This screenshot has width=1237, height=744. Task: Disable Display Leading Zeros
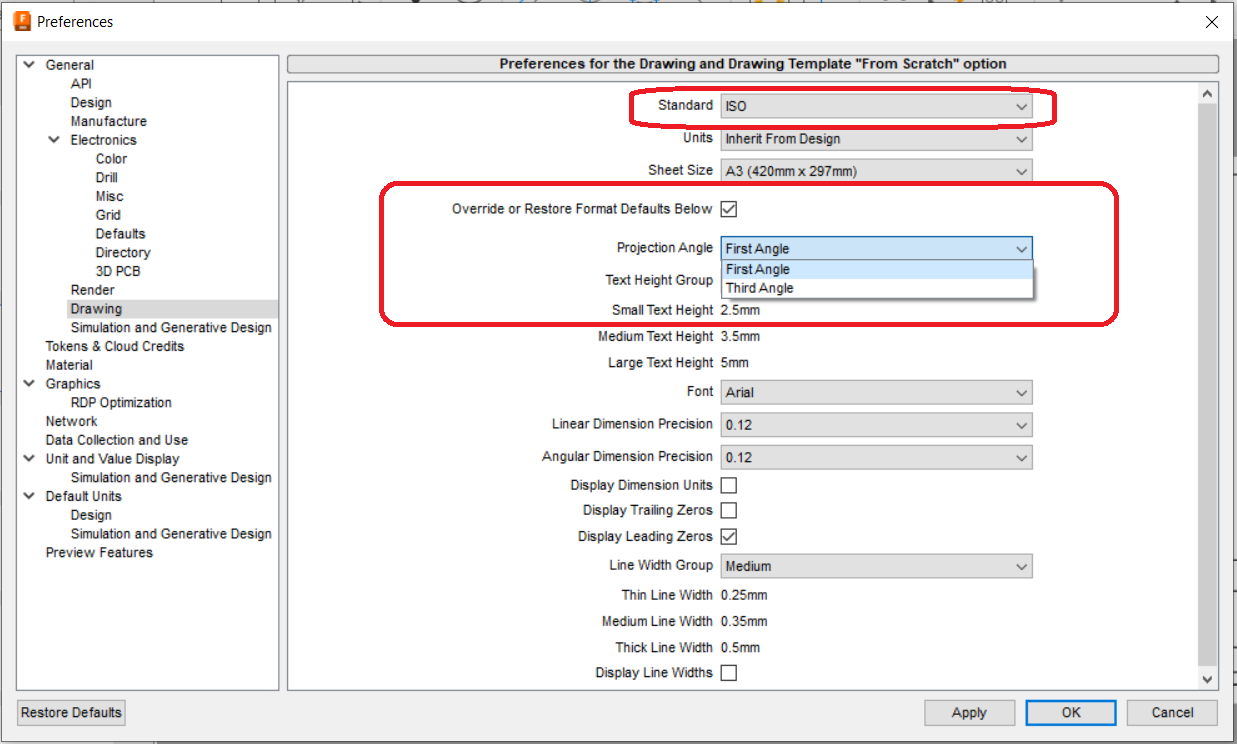[x=729, y=536]
